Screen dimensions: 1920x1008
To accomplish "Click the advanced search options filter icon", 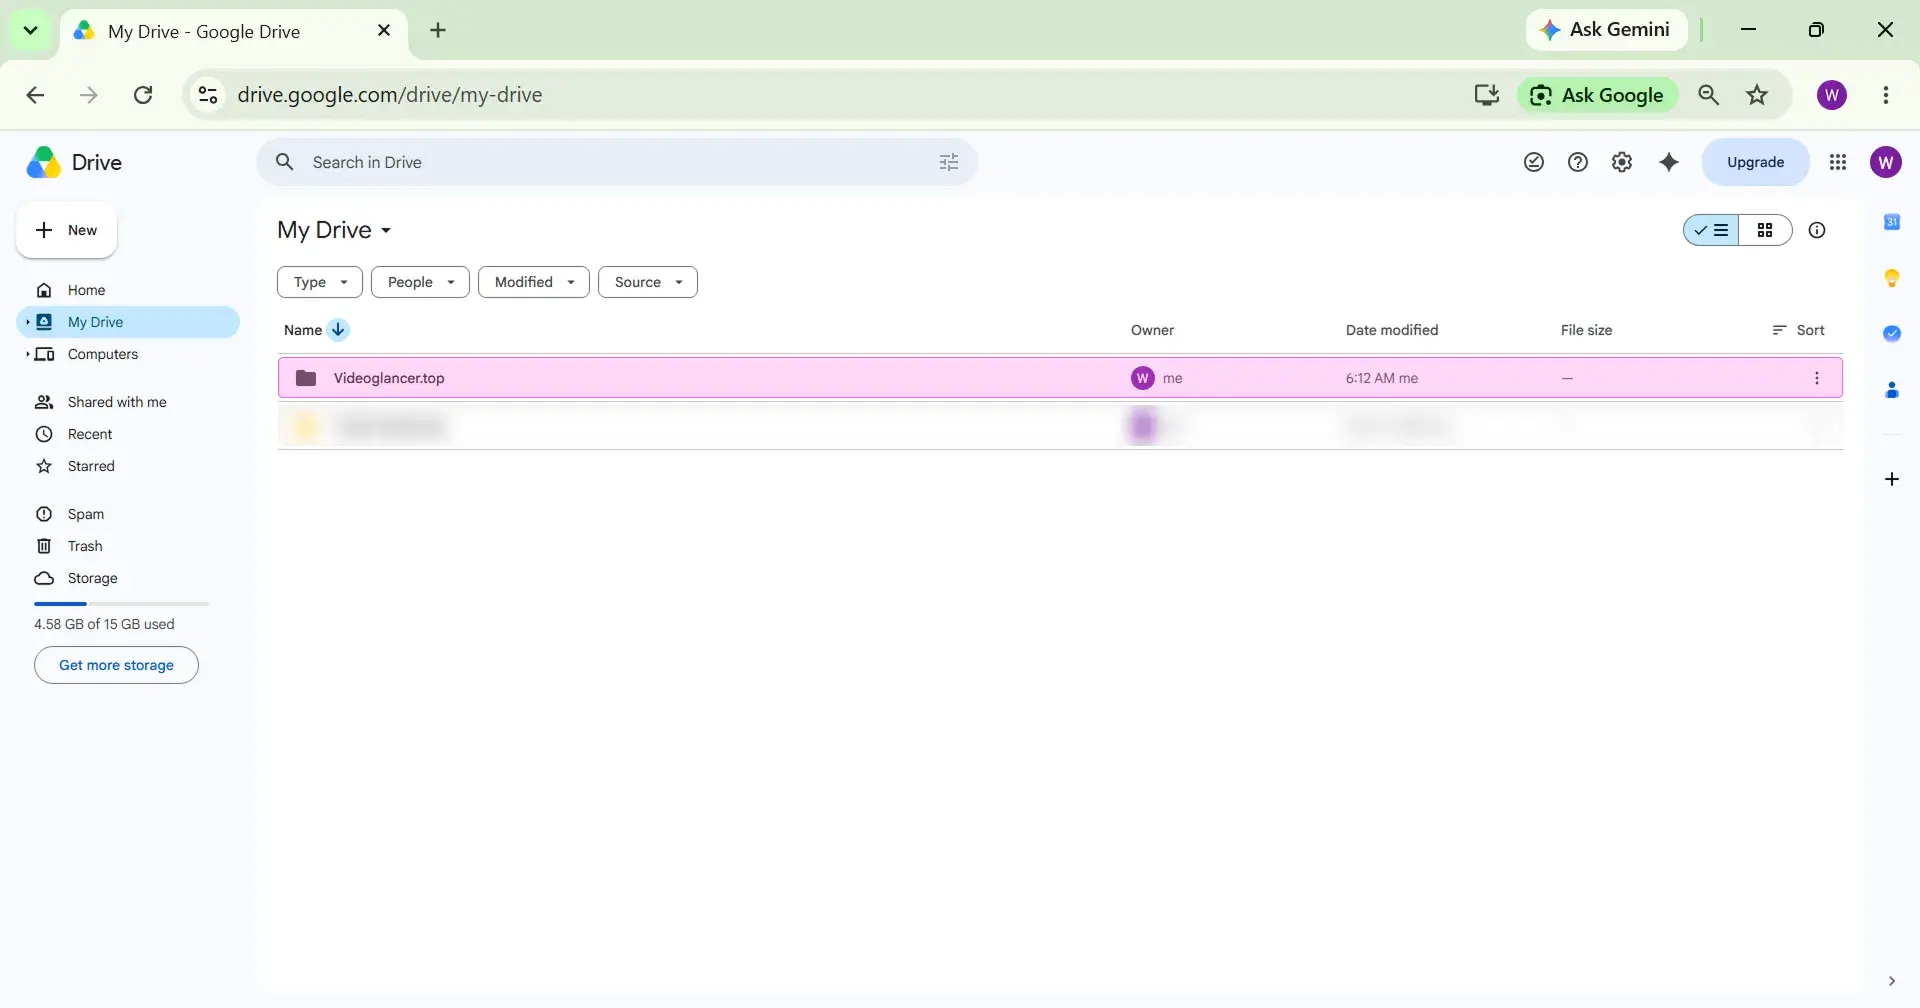I will coord(949,162).
